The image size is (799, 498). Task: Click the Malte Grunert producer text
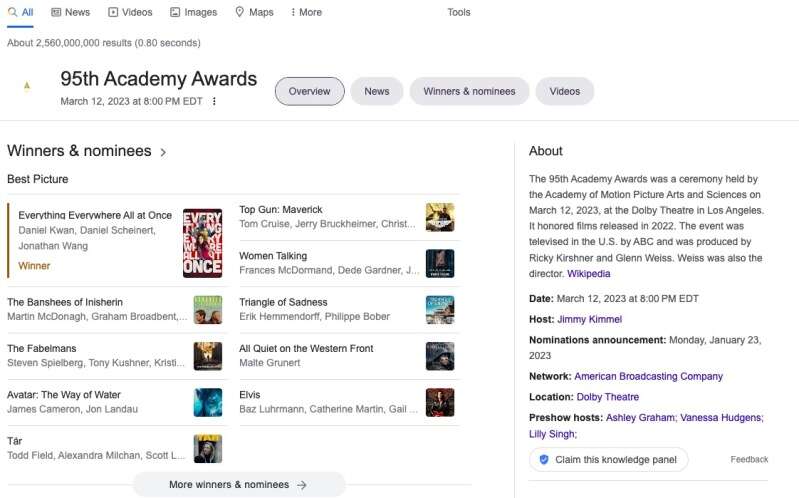[x=270, y=363]
